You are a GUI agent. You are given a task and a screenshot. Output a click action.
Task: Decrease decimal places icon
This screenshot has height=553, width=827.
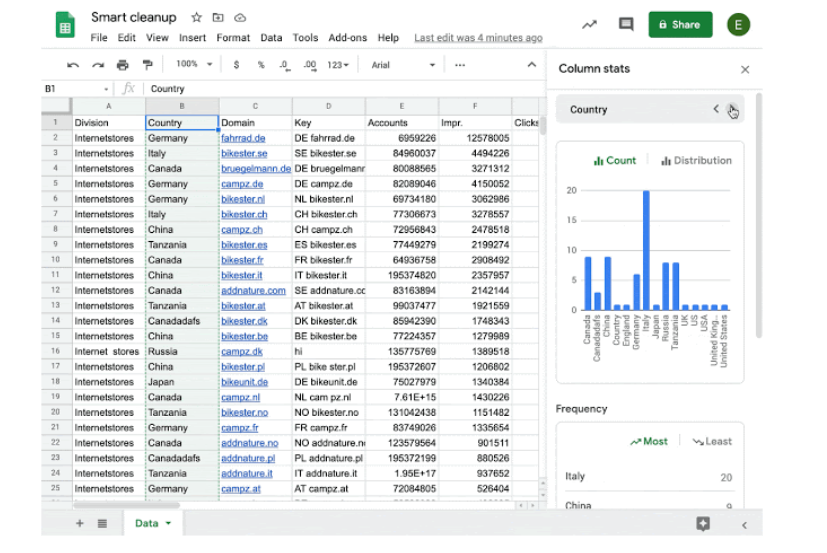click(285, 65)
